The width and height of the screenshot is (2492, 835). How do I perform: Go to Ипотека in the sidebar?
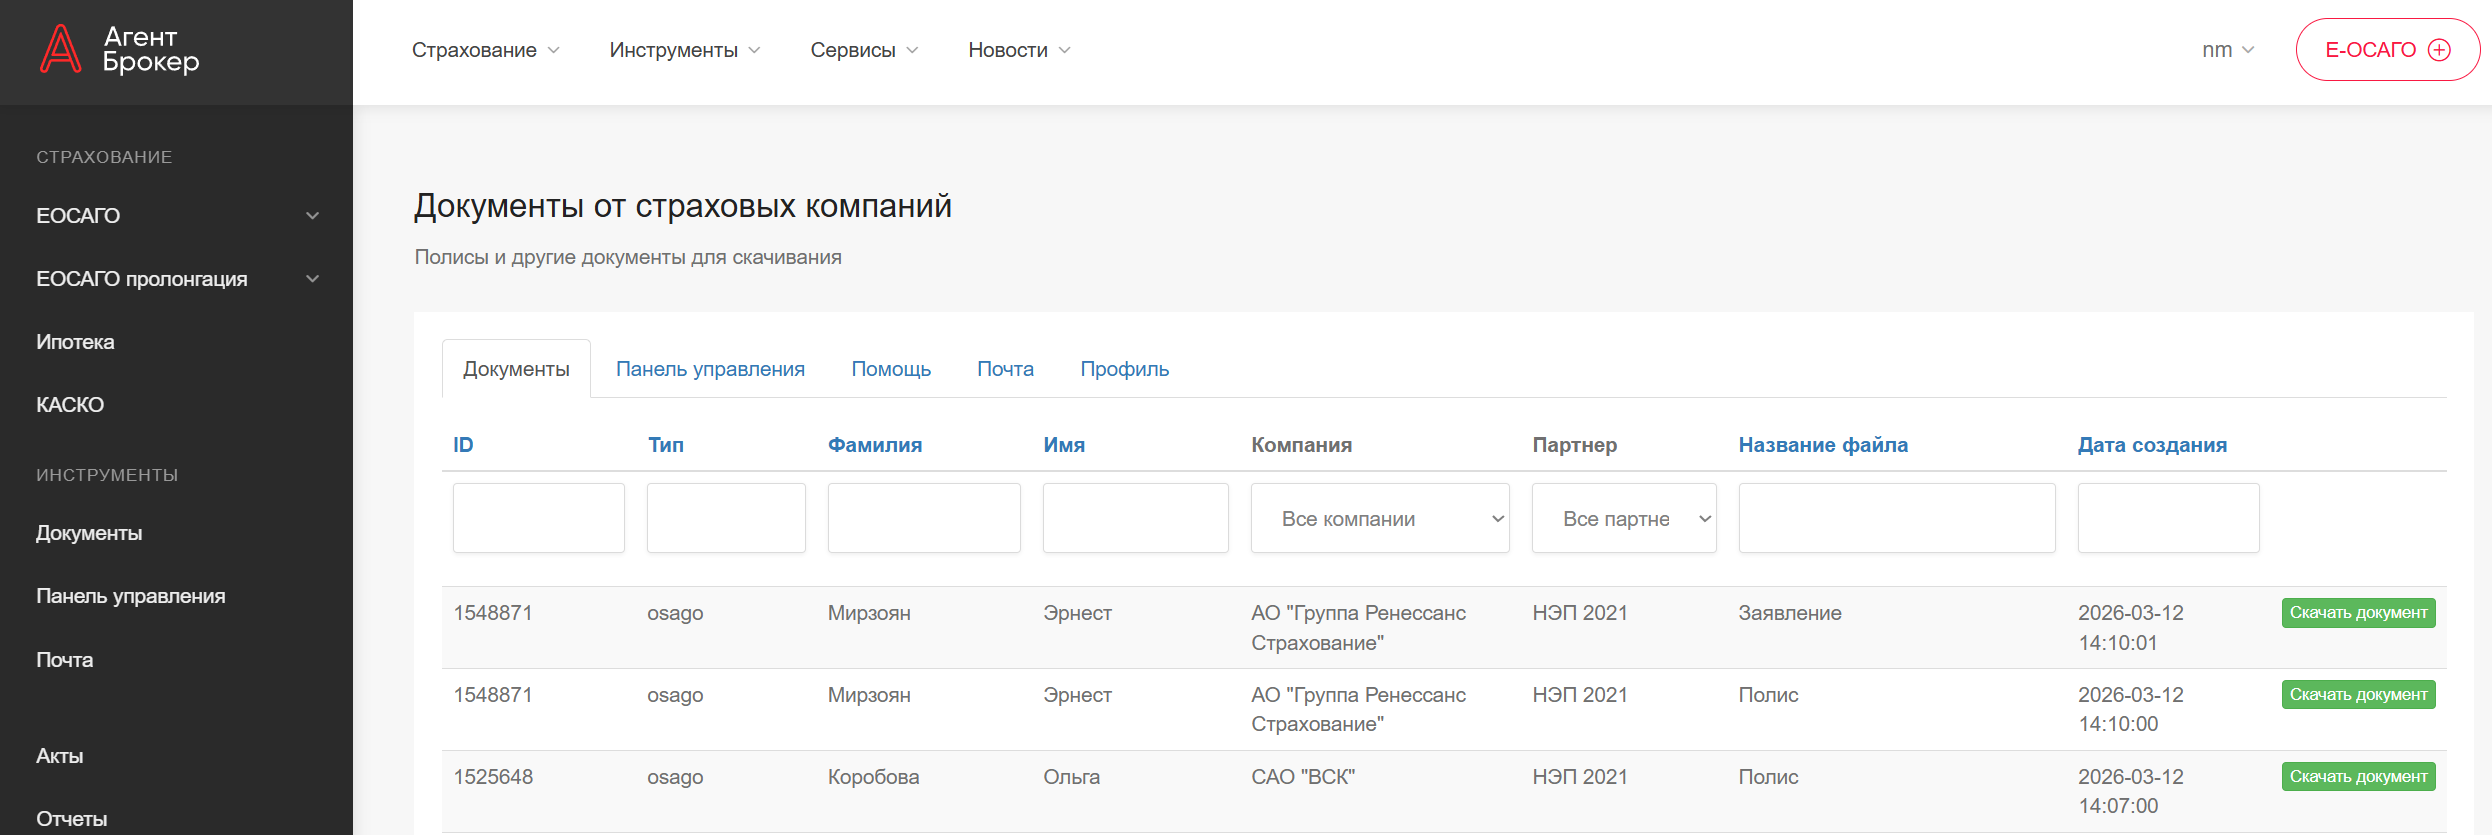[x=75, y=342]
